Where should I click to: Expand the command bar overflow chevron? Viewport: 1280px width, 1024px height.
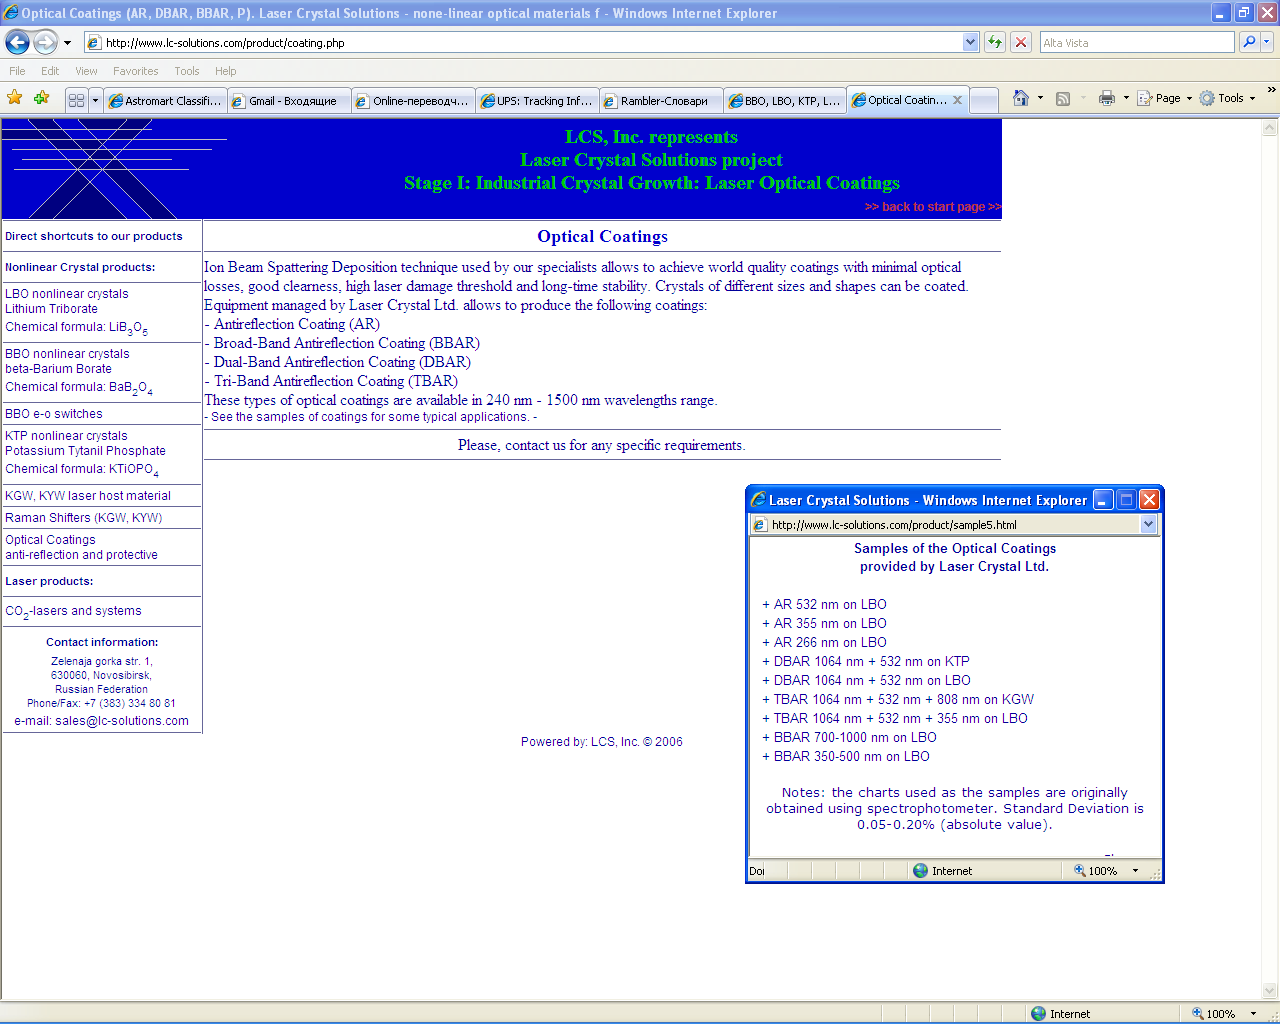(1271, 90)
